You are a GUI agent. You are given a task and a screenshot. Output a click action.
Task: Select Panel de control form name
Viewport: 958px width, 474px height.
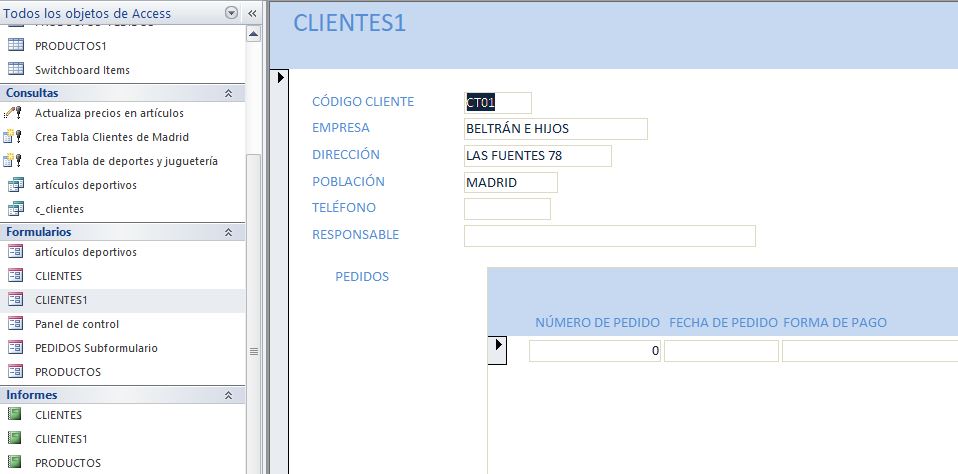(x=77, y=324)
